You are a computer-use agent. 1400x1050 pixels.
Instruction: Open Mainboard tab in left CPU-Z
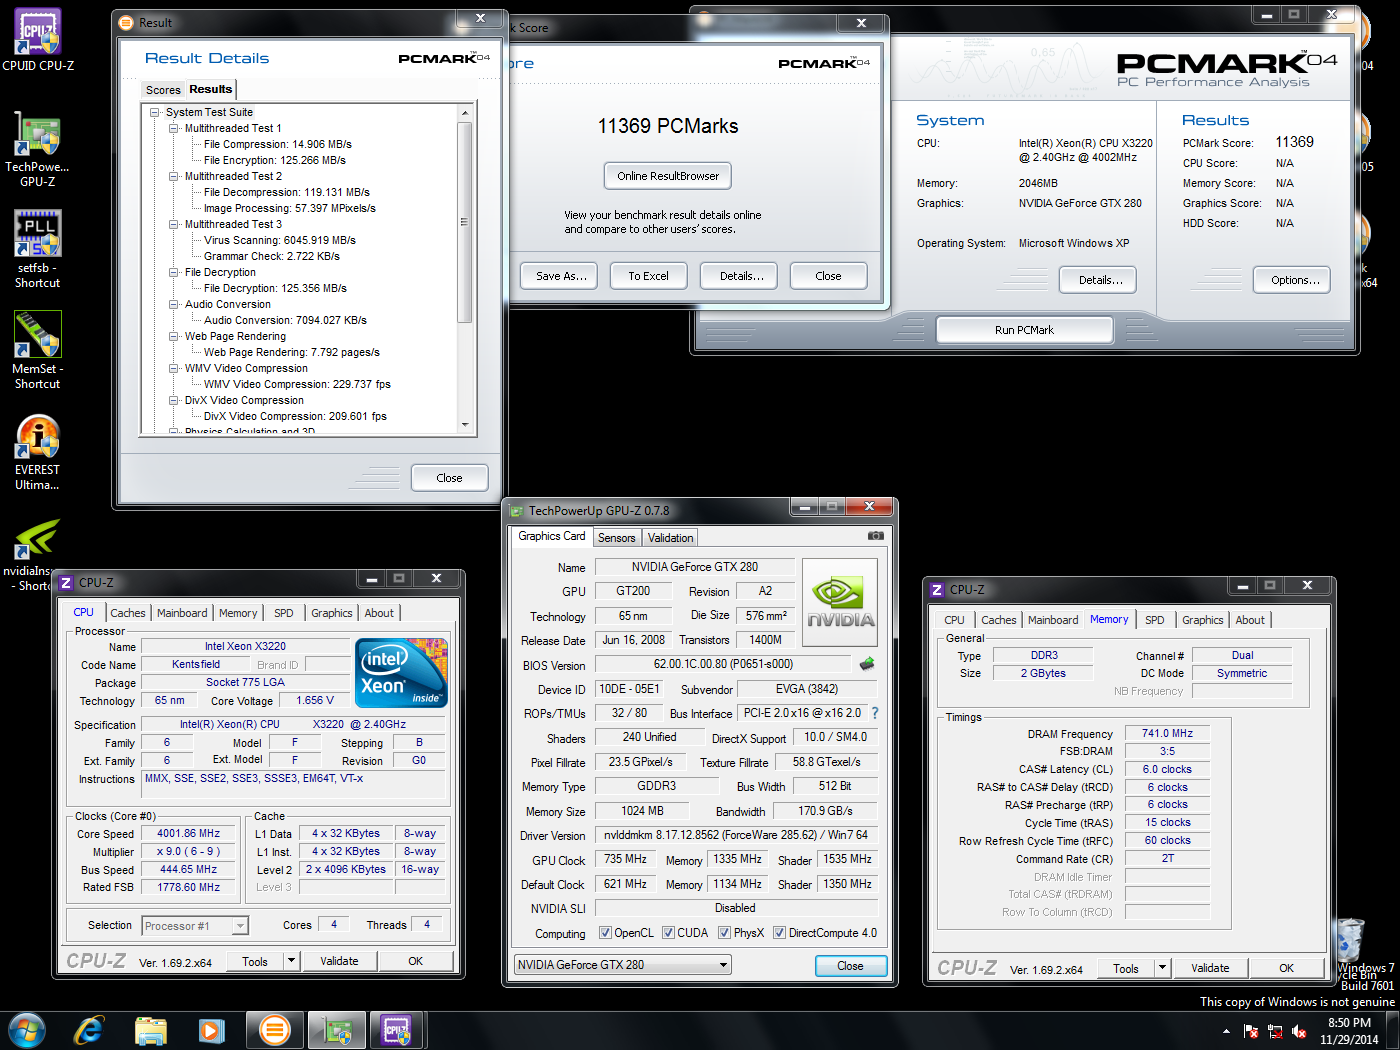182,613
